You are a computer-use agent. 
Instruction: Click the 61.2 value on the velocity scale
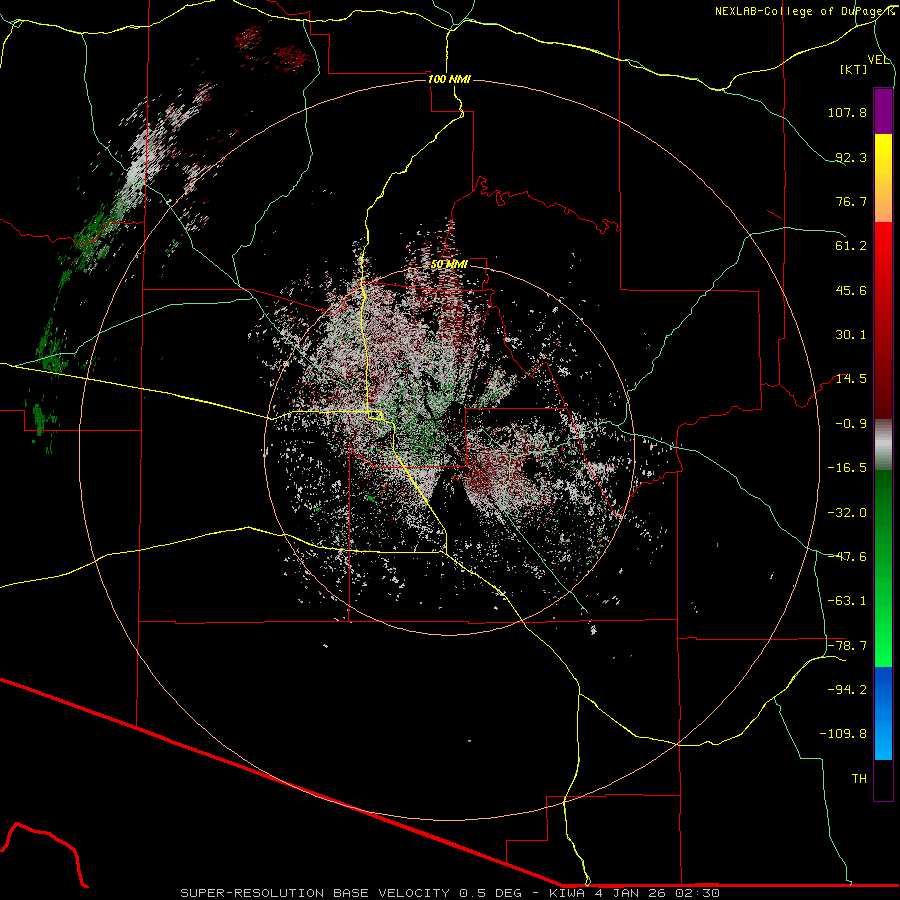(851, 246)
